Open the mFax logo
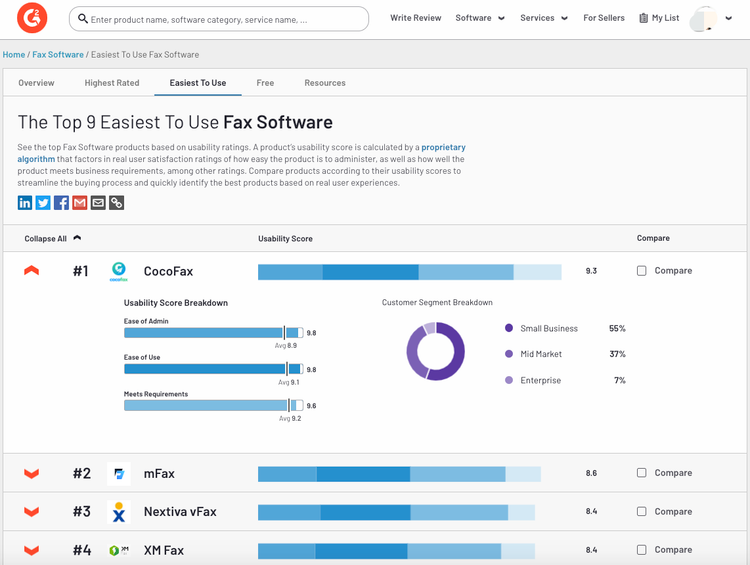 click(x=119, y=474)
